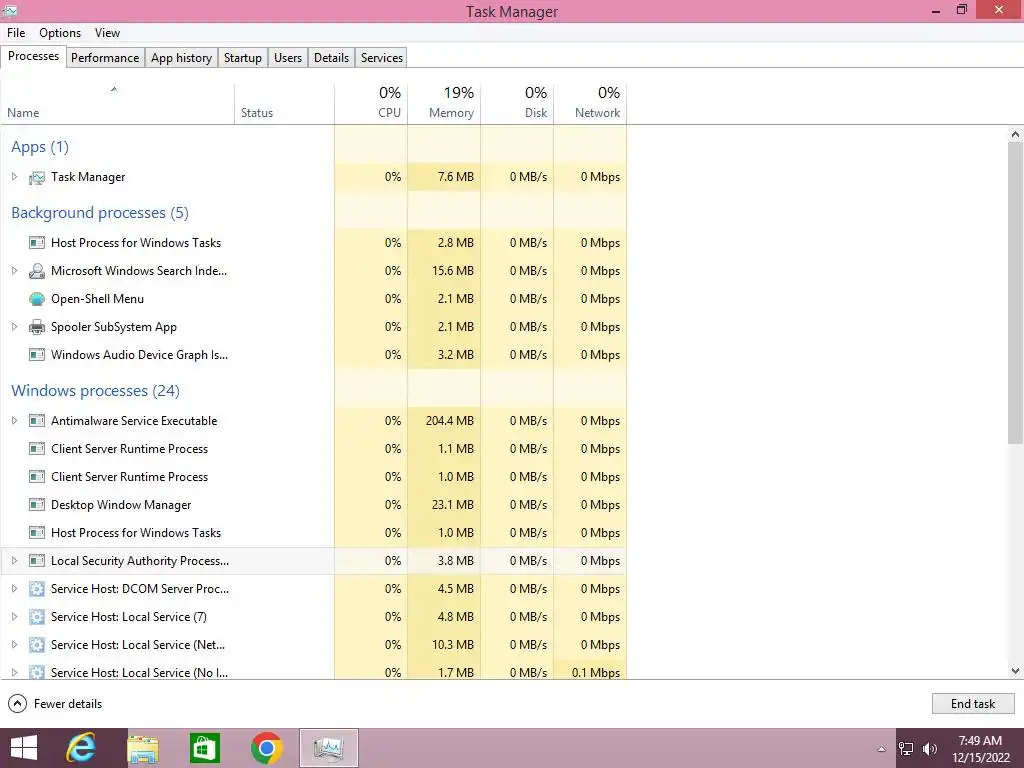Click the Service Host: DCOM Server gear icon
1024x768 pixels.
click(37, 589)
